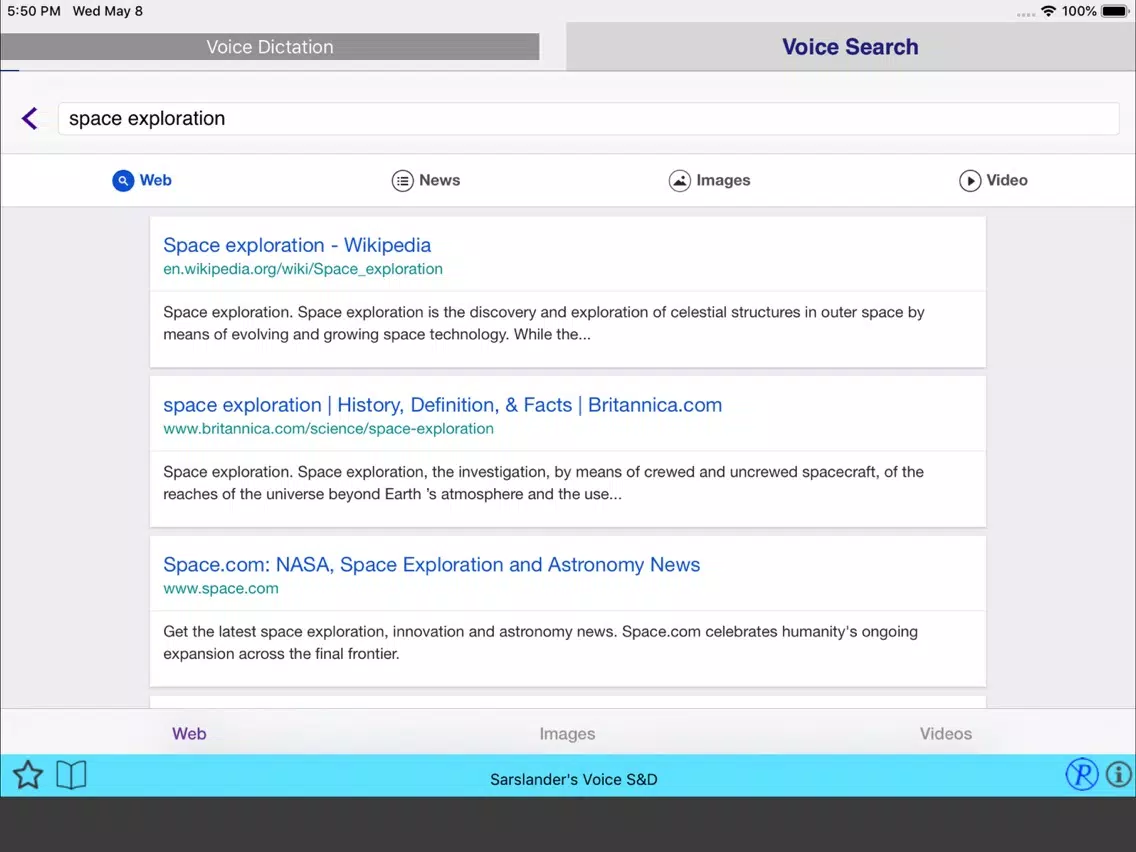Screen dimensions: 1136x852
Task: Select the bottom Videos tab
Action: click(945, 733)
